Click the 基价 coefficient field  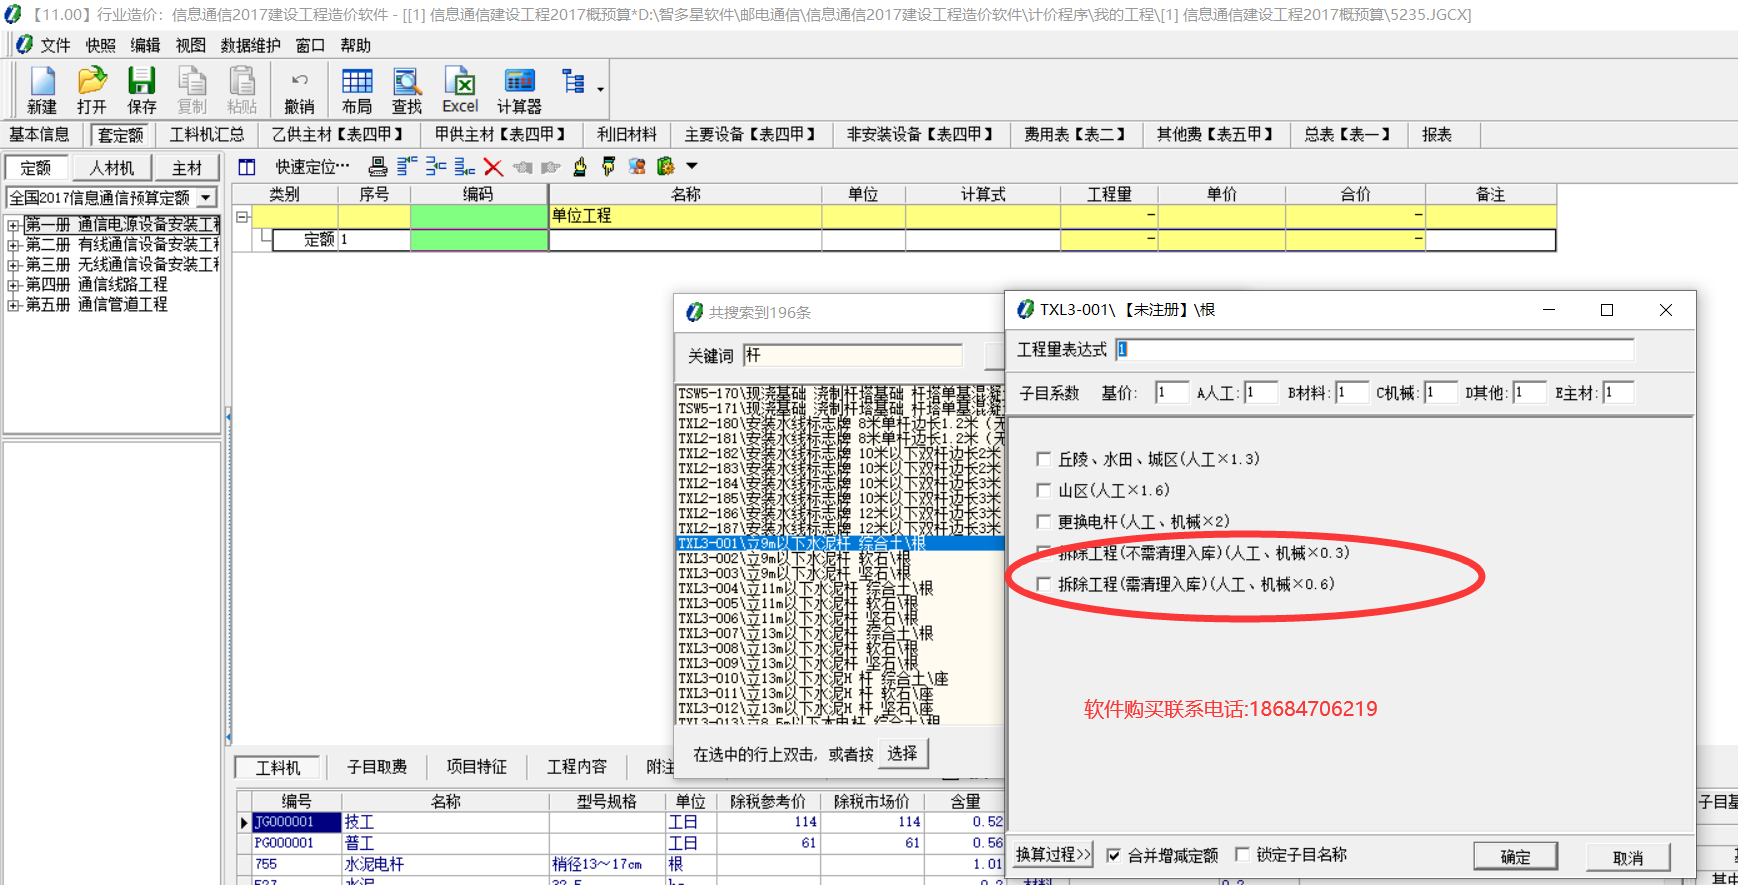coord(1171,393)
